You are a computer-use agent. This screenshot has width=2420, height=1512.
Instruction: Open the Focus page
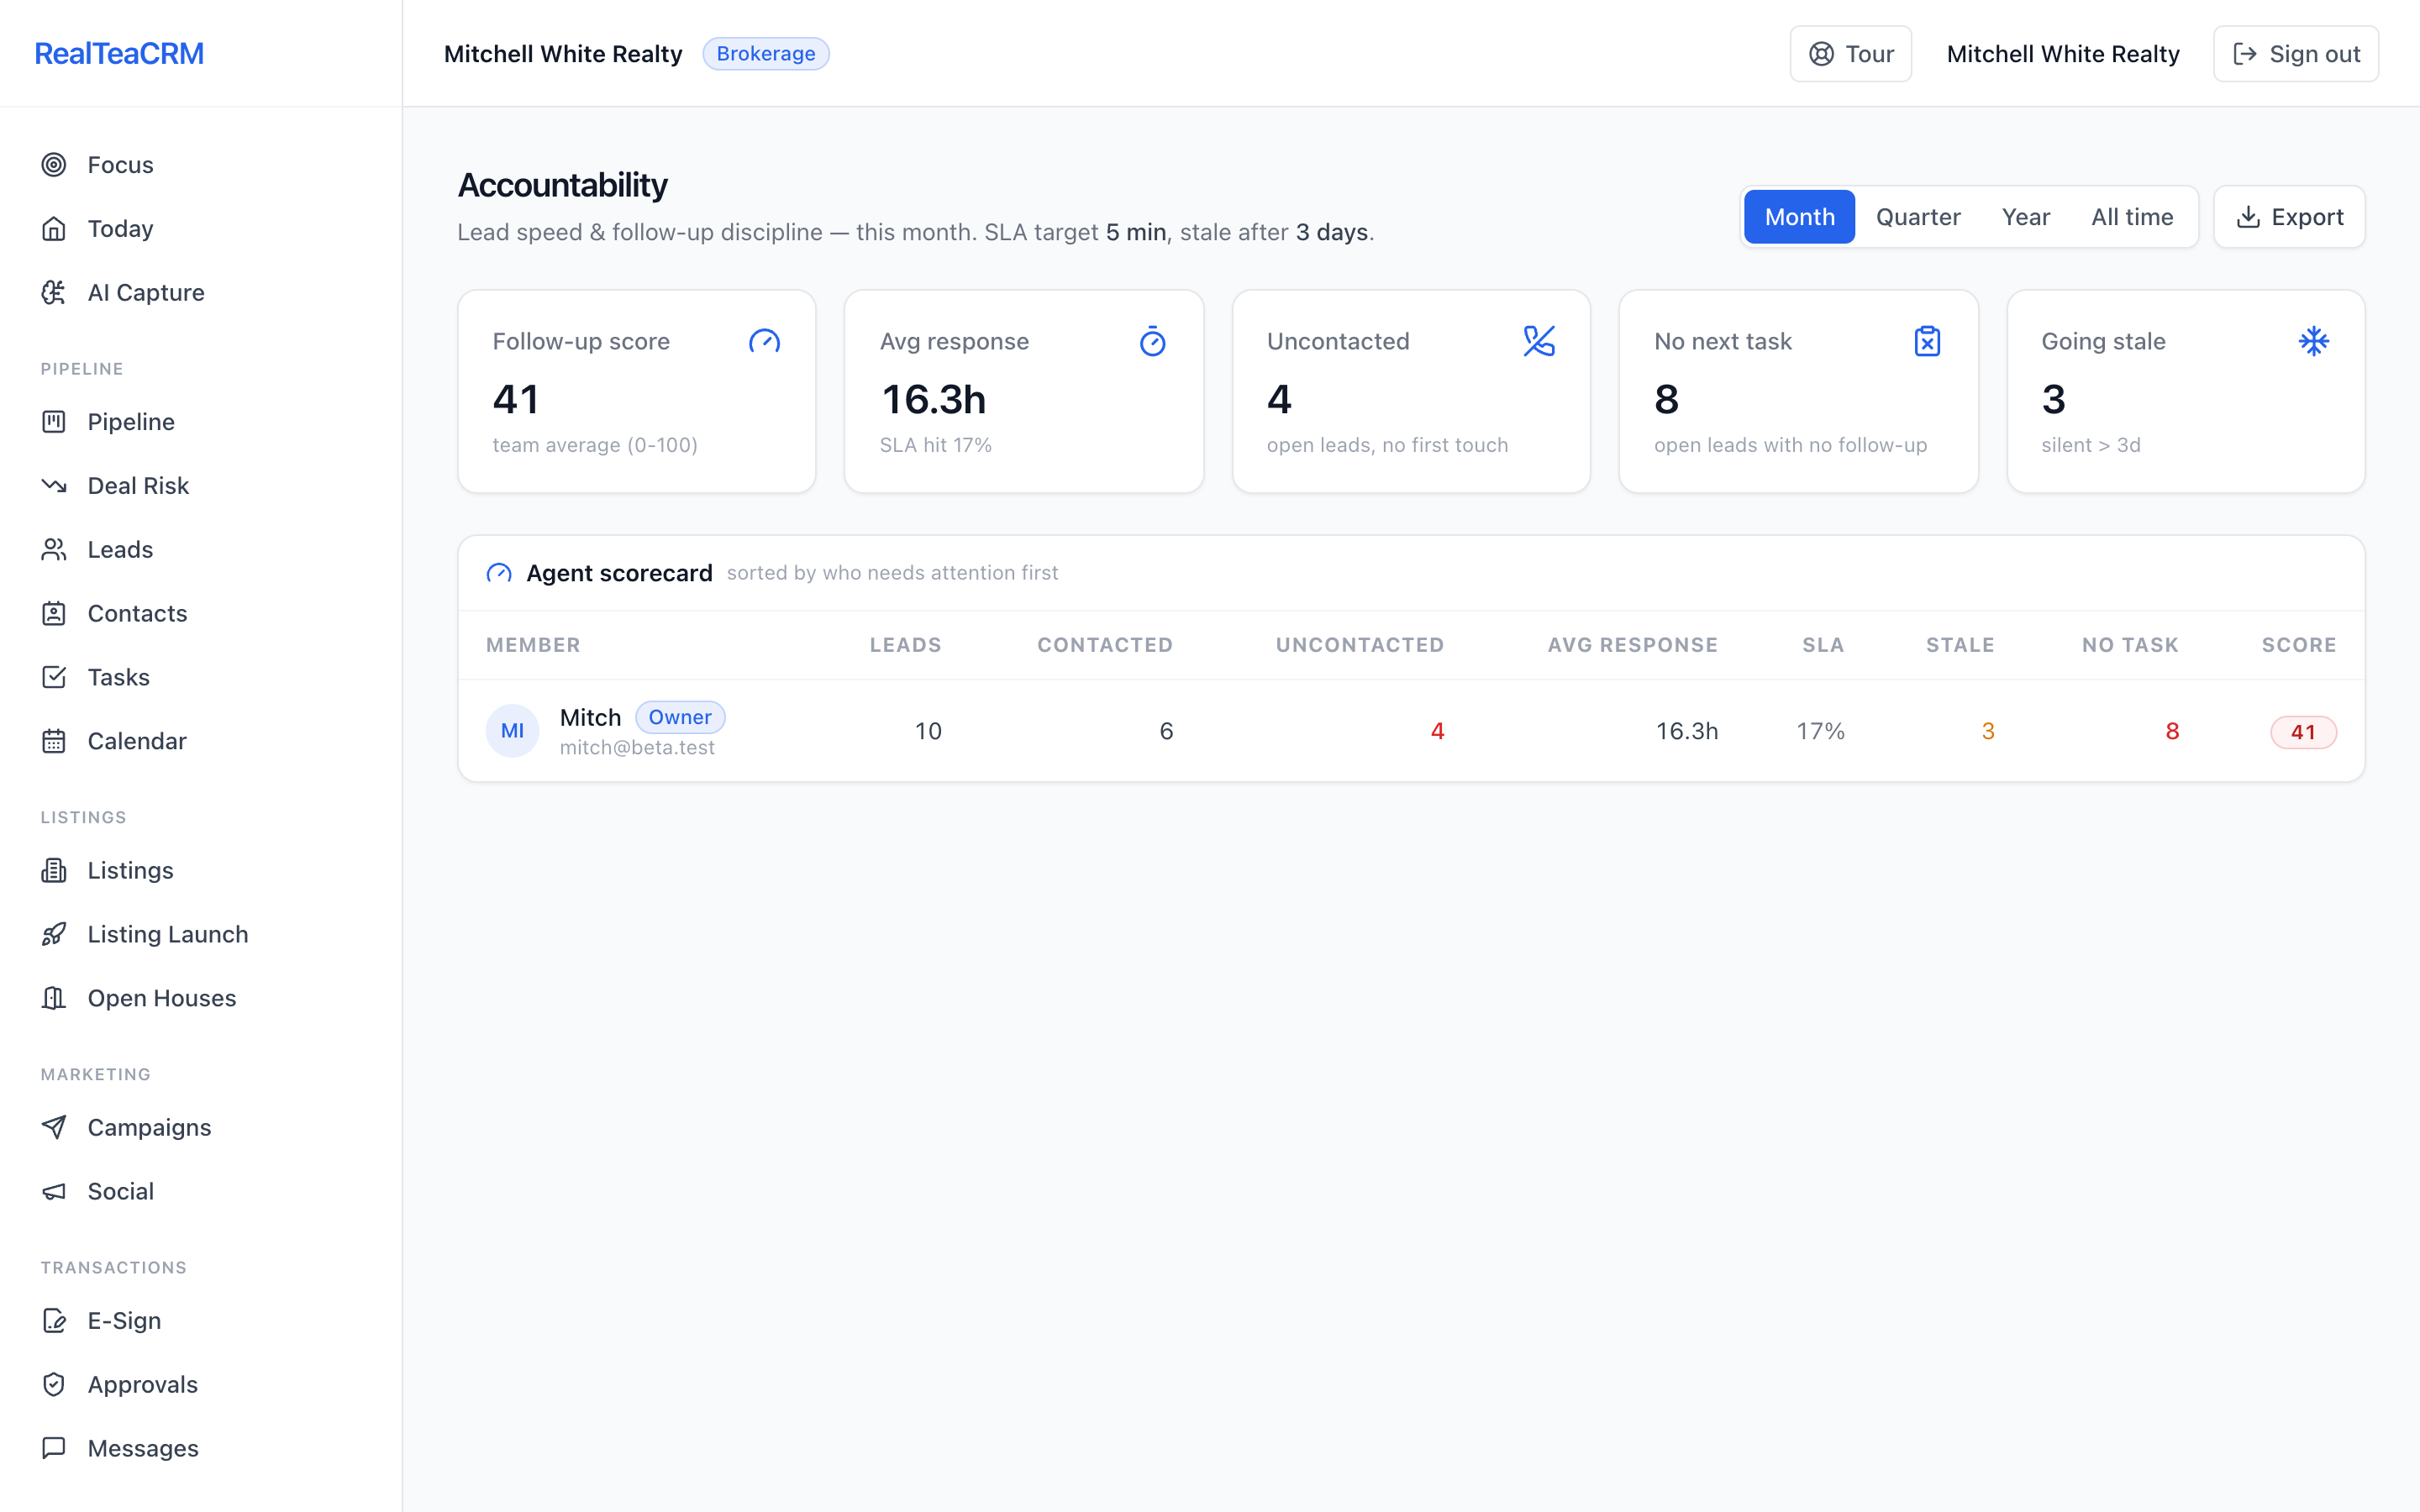click(200, 165)
